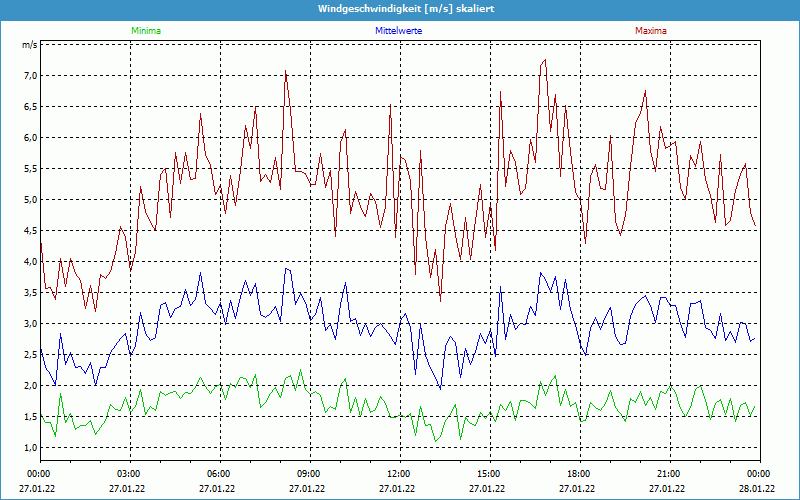Click the leftmost 00:00 time axis label
This screenshot has height=500, width=800.
(x=39, y=474)
